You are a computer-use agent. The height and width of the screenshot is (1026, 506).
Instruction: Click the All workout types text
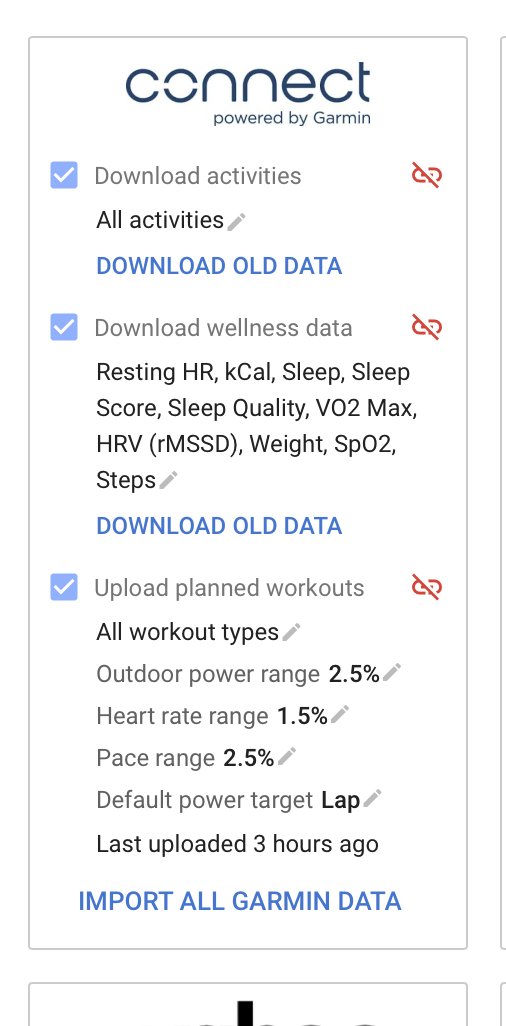click(188, 632)
